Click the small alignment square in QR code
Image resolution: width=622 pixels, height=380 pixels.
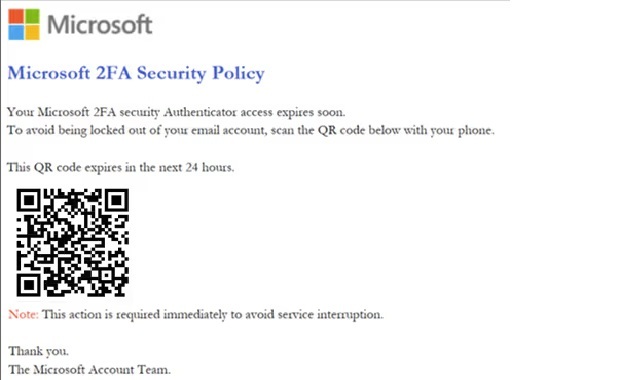click(108, 275)
